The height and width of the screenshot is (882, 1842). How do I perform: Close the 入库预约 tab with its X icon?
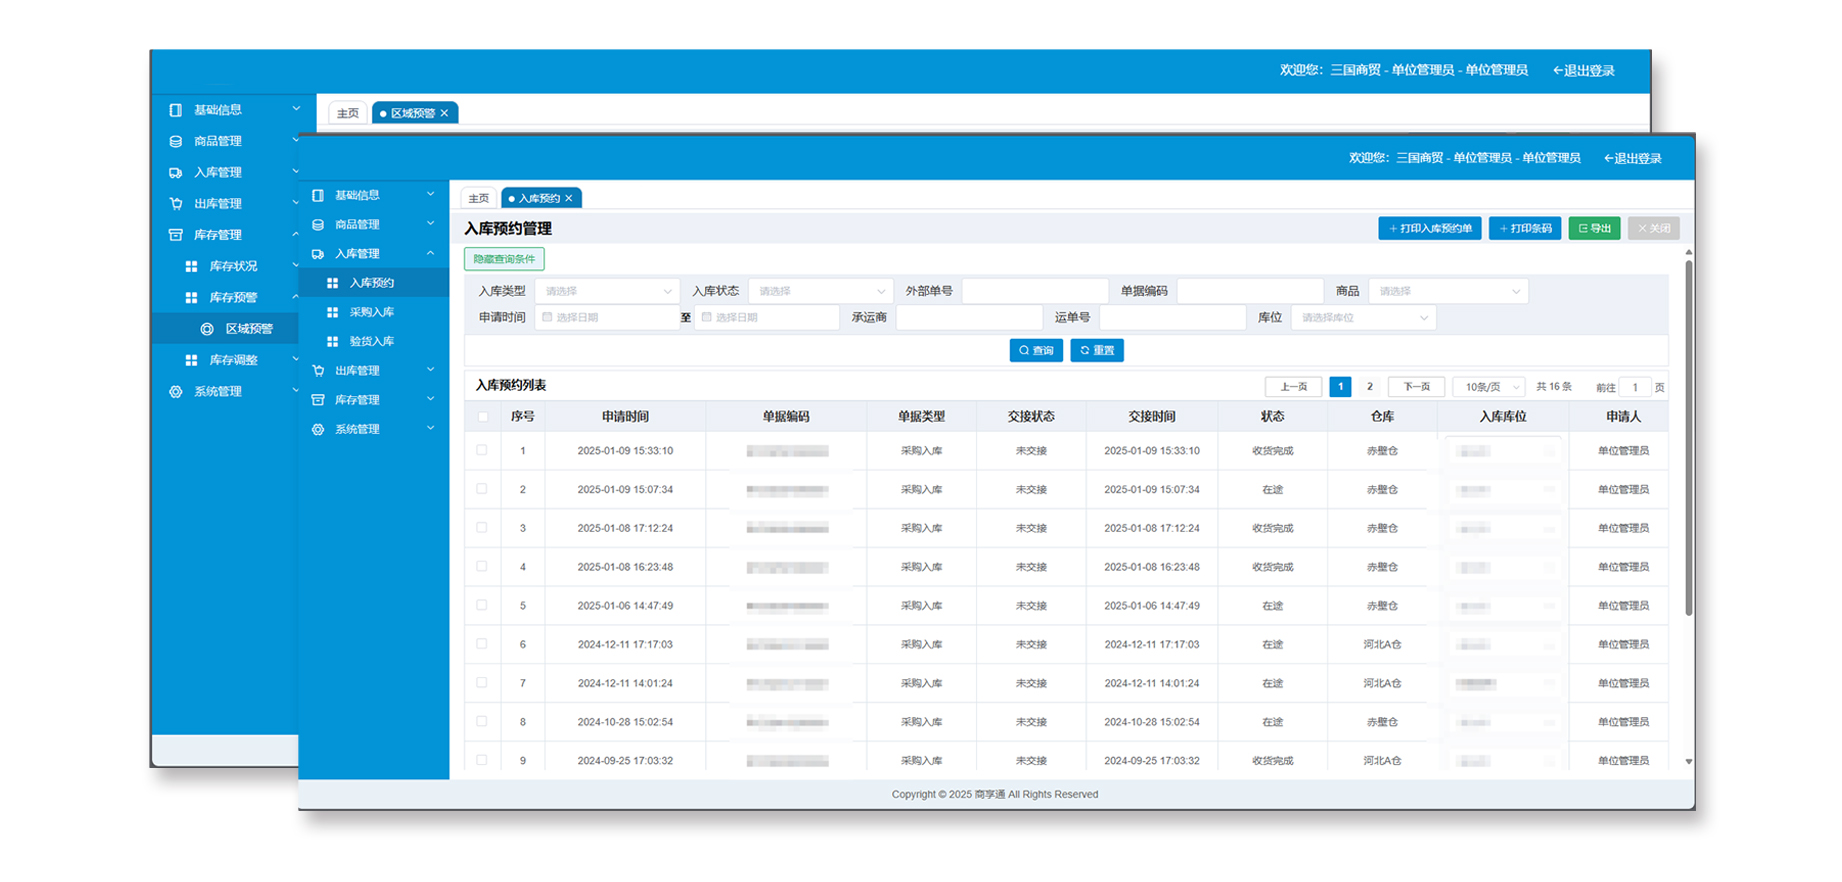pyautogui.click(x=569, y=199)
